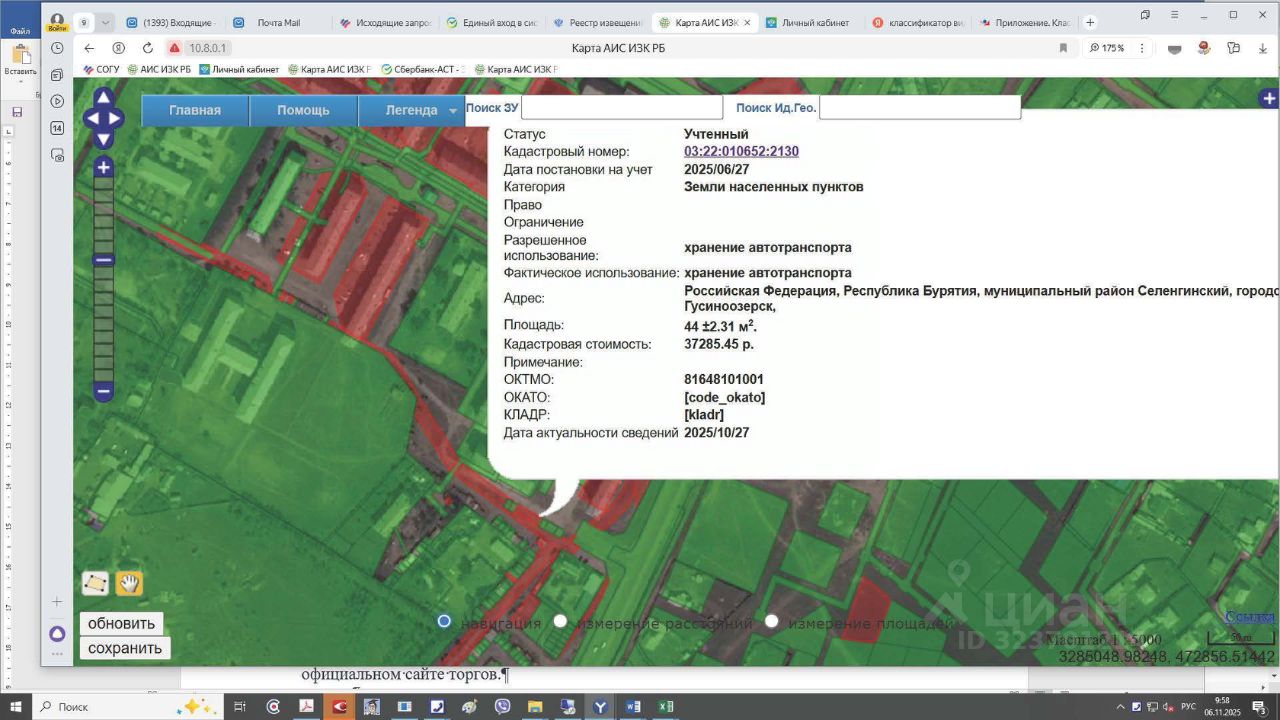This screenshot has height=720, width=1280.
Task: Click the map zoom in plus button
Action: tap(103, 168)
